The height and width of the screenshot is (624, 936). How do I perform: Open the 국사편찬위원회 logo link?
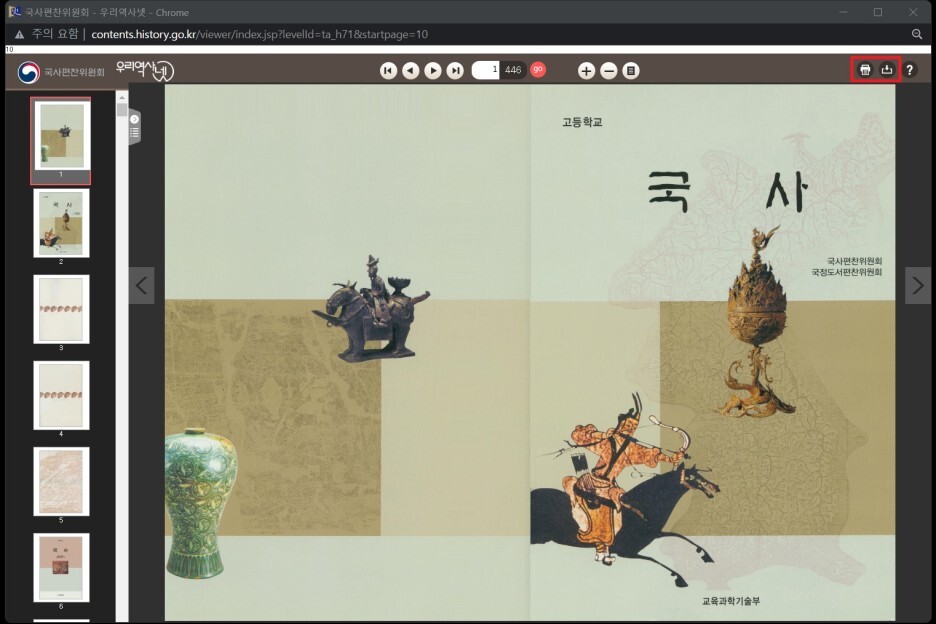pyautogui.click(x=61, y=72)
